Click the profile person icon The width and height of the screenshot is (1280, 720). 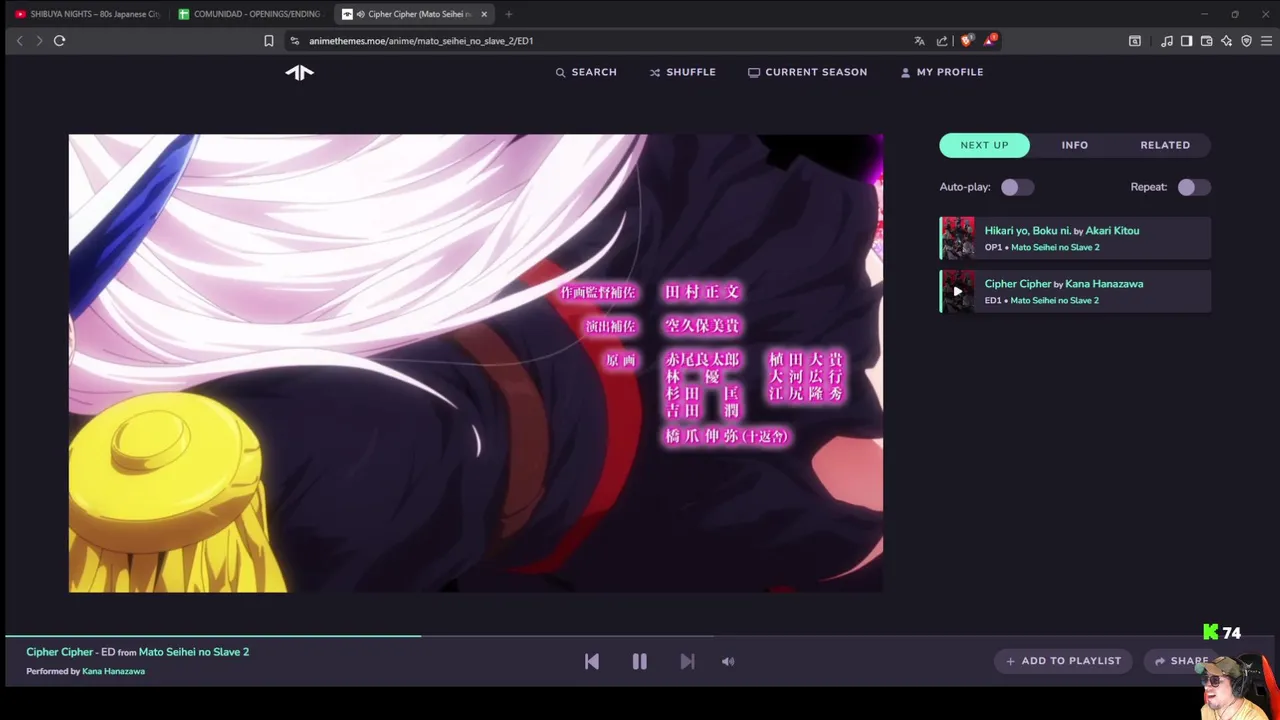pos(905,73)
